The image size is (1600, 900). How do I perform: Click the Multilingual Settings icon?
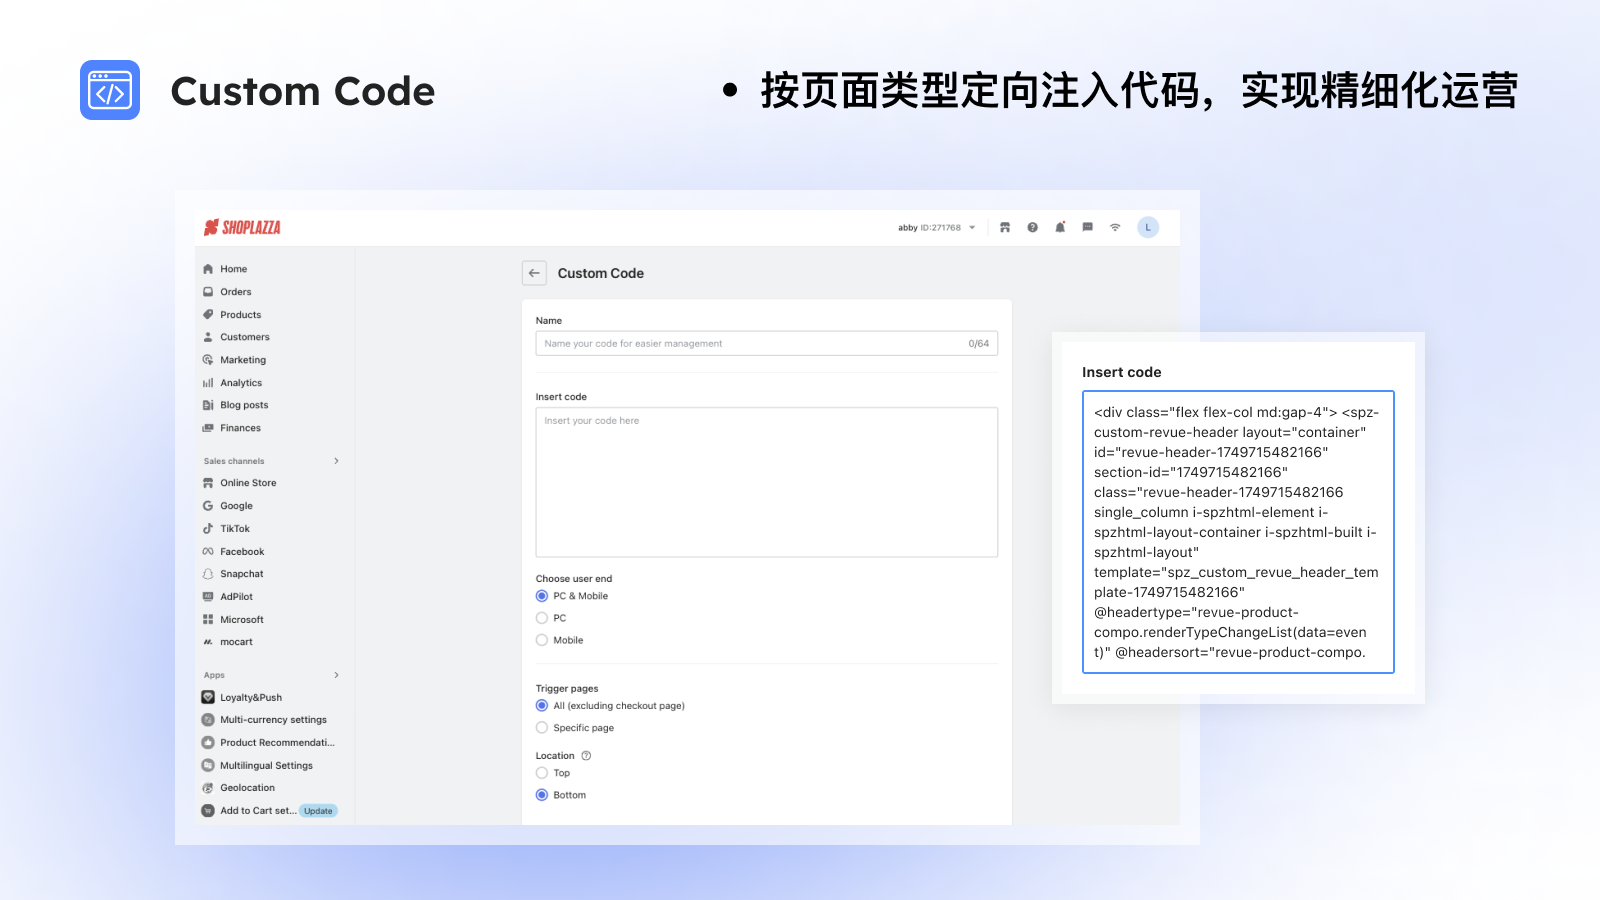[208, 765]
